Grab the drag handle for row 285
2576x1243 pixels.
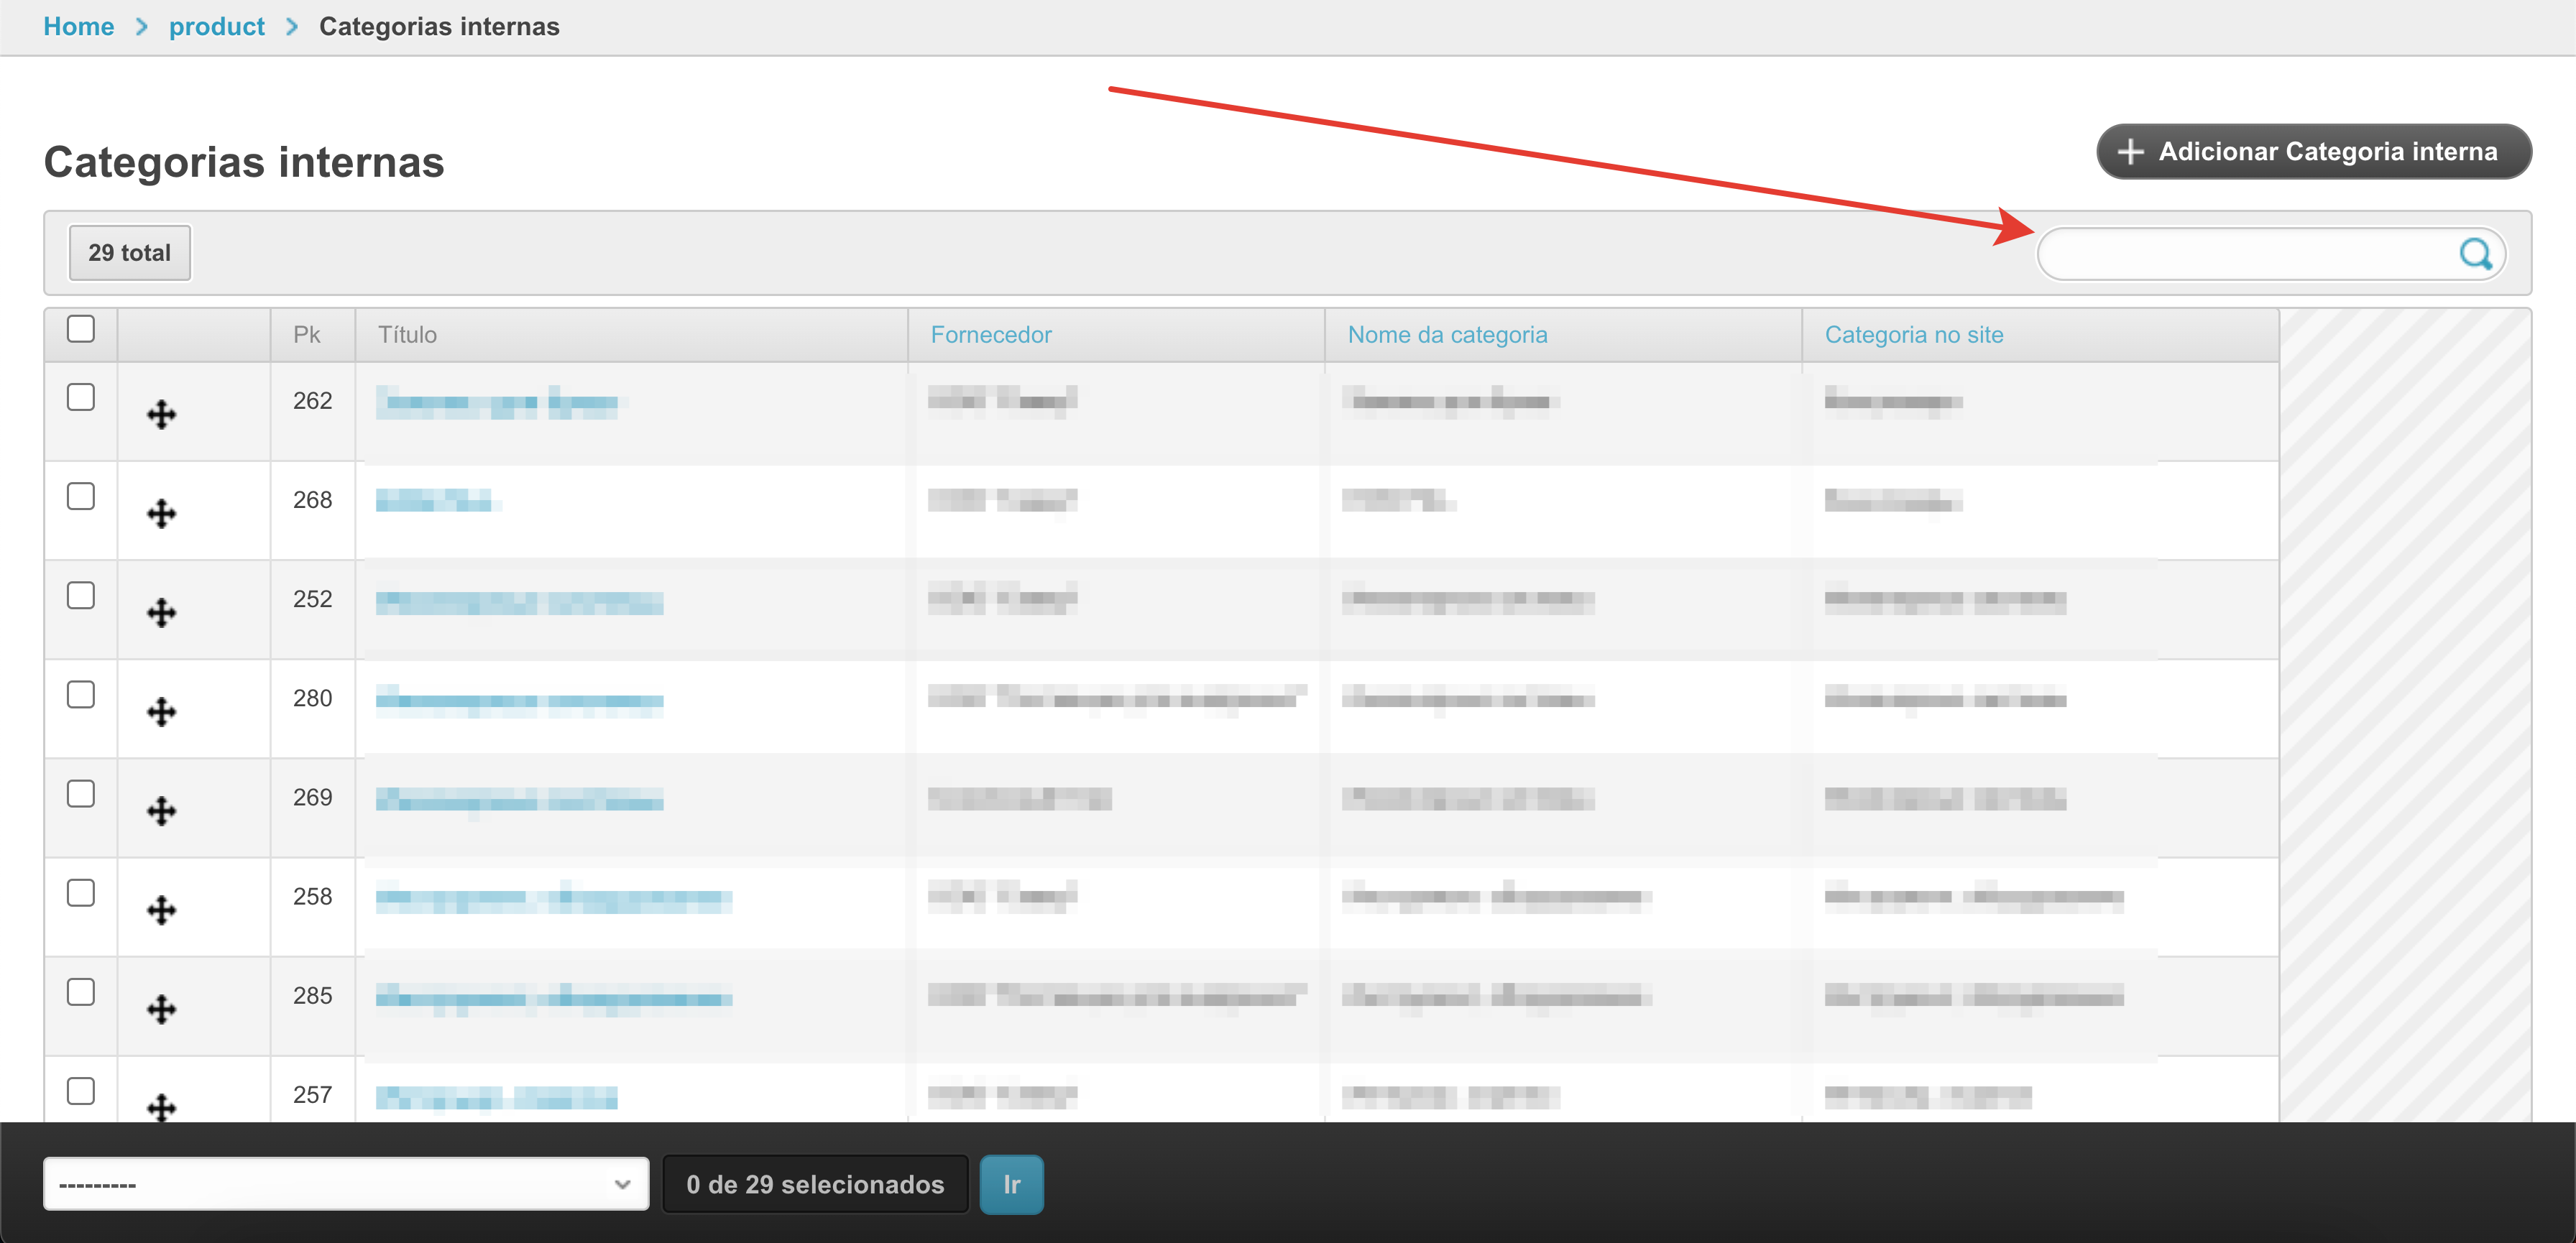click(161, 1008)
